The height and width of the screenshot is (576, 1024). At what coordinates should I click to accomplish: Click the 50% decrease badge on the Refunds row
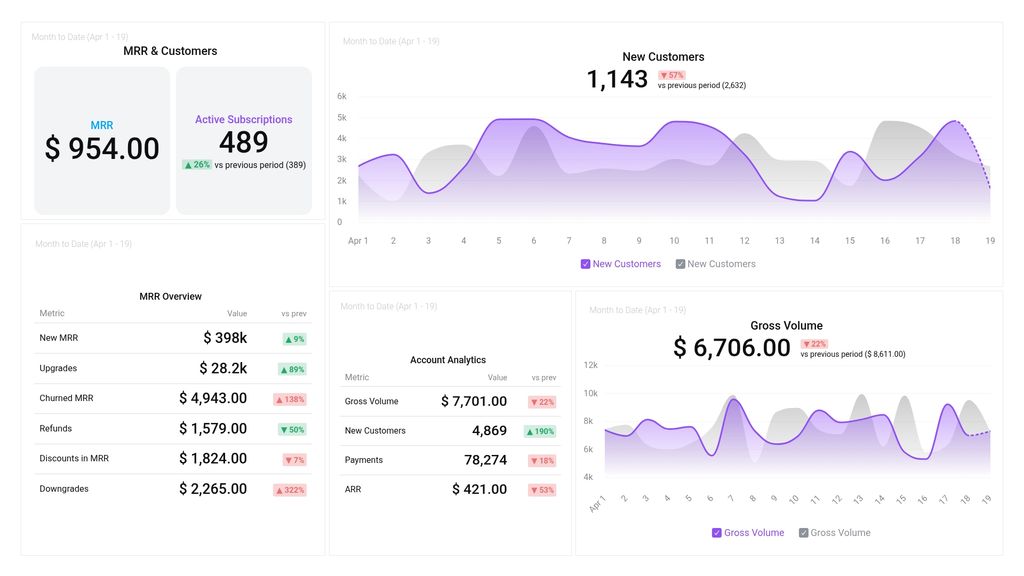(x=294, y=428)
